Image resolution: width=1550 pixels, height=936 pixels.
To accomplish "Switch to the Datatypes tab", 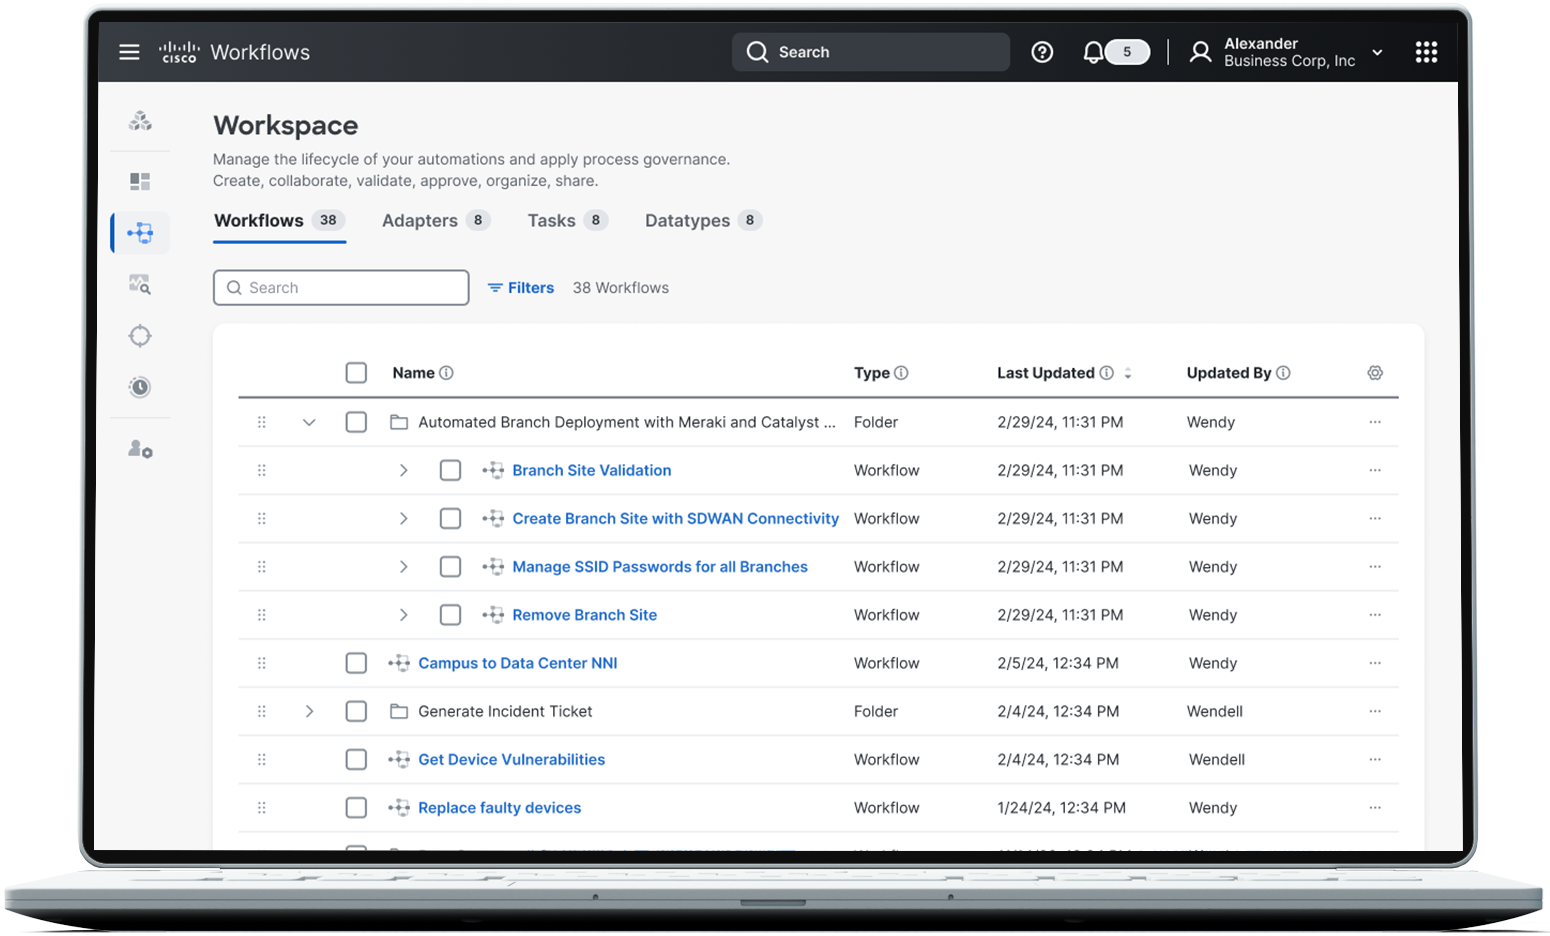I will 687,221.
